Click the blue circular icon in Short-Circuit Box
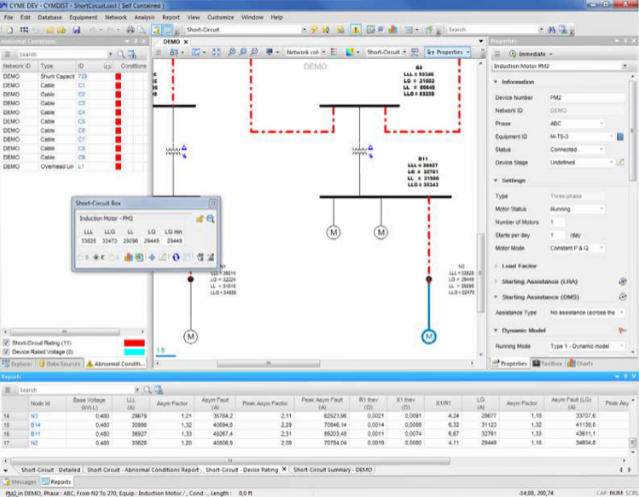This screenshot has height=497, width=639. click(x=176, y=257)
